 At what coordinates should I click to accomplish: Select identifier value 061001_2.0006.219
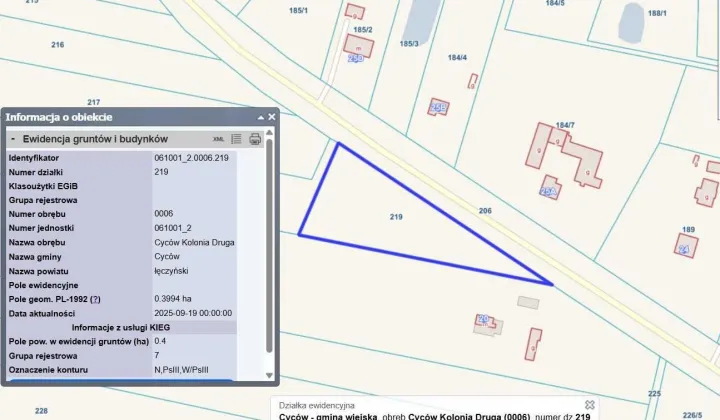click(x=191, y=158)
